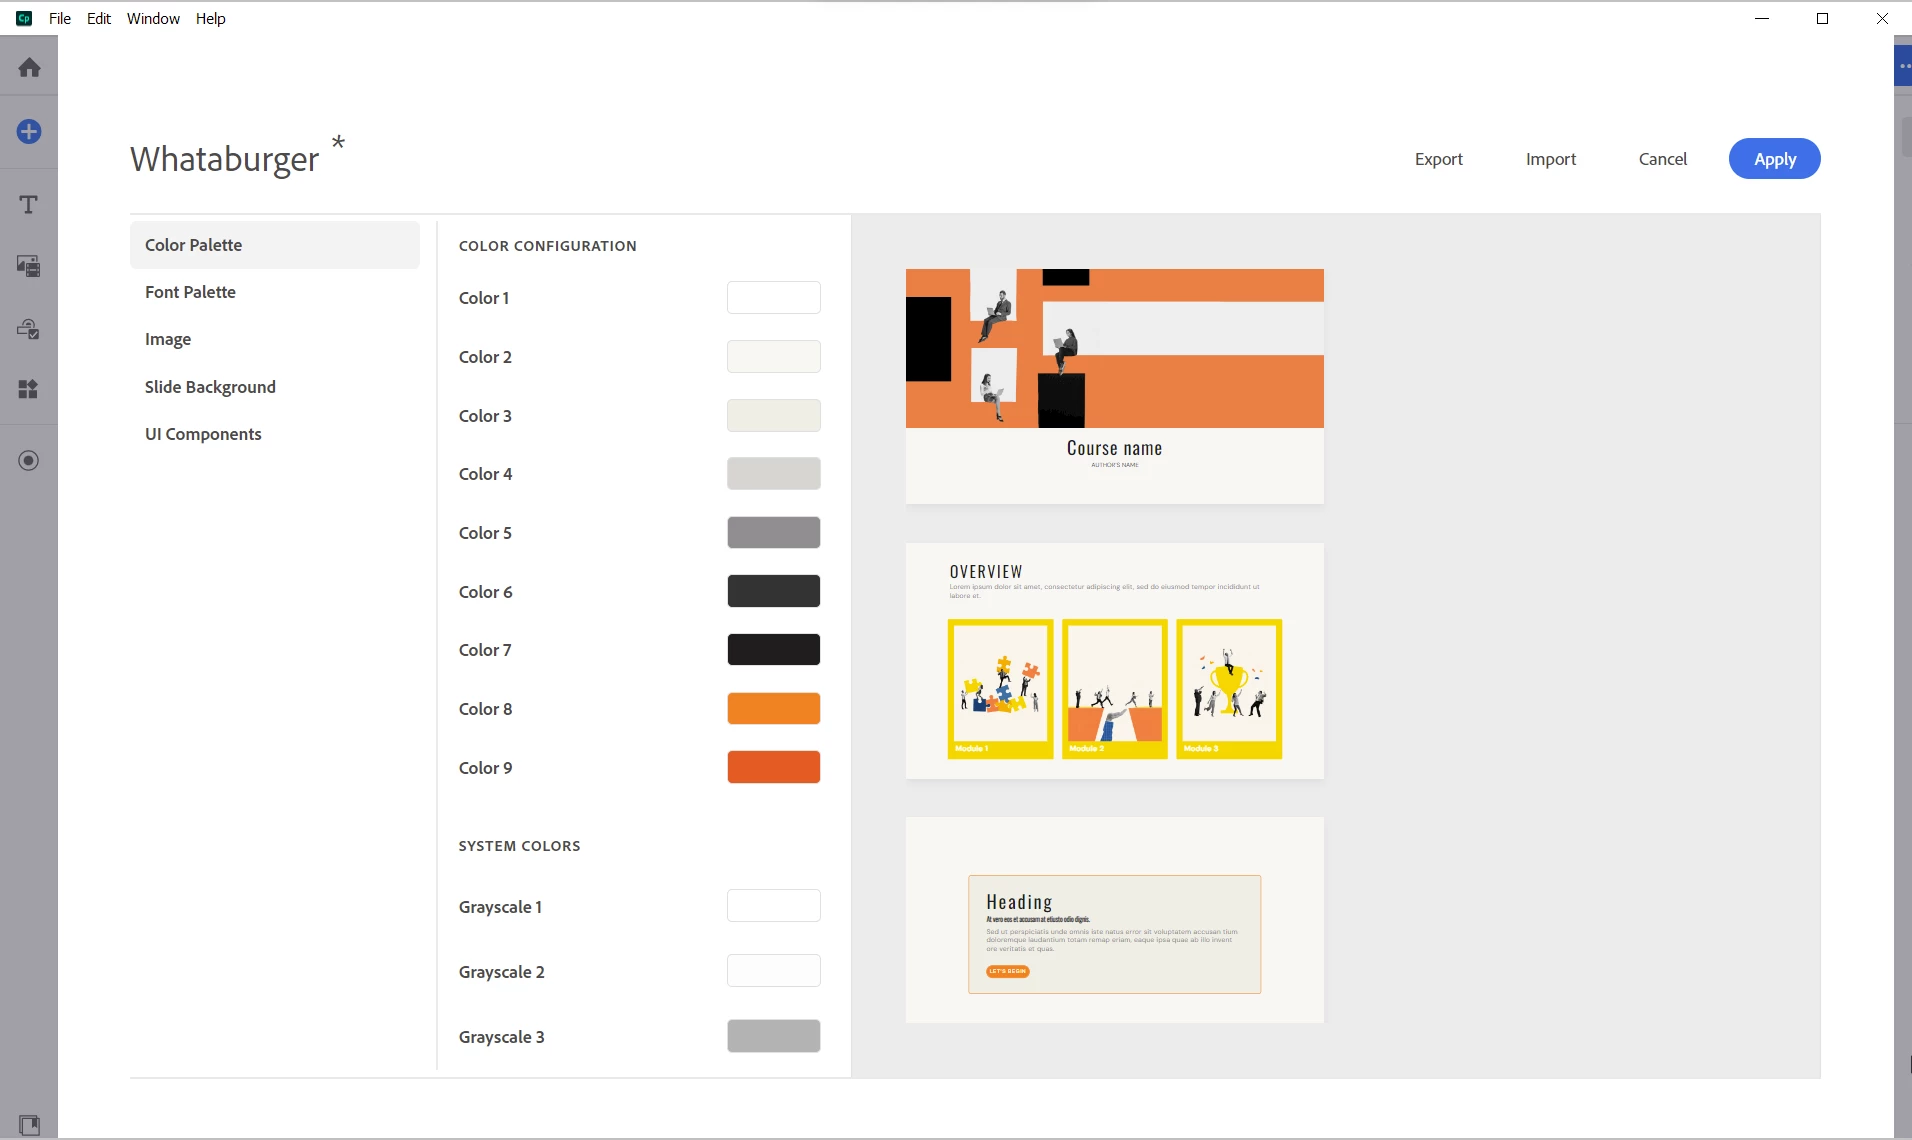The image size is (1912, 1140).
Task: Open the Color 3 swatch
Action: (x=773, y=416)
